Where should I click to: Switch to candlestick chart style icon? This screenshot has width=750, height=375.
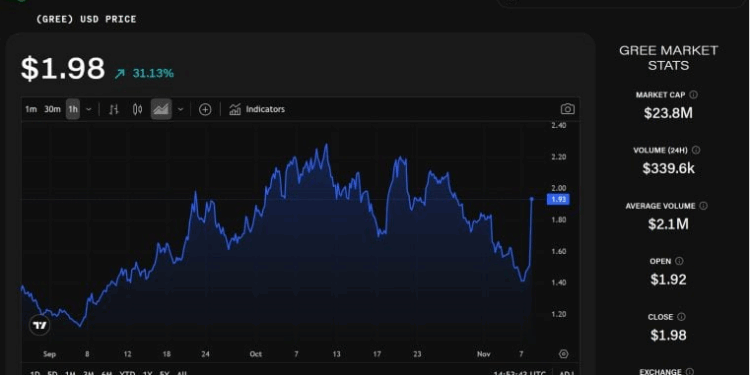click(x=137, y=110)
